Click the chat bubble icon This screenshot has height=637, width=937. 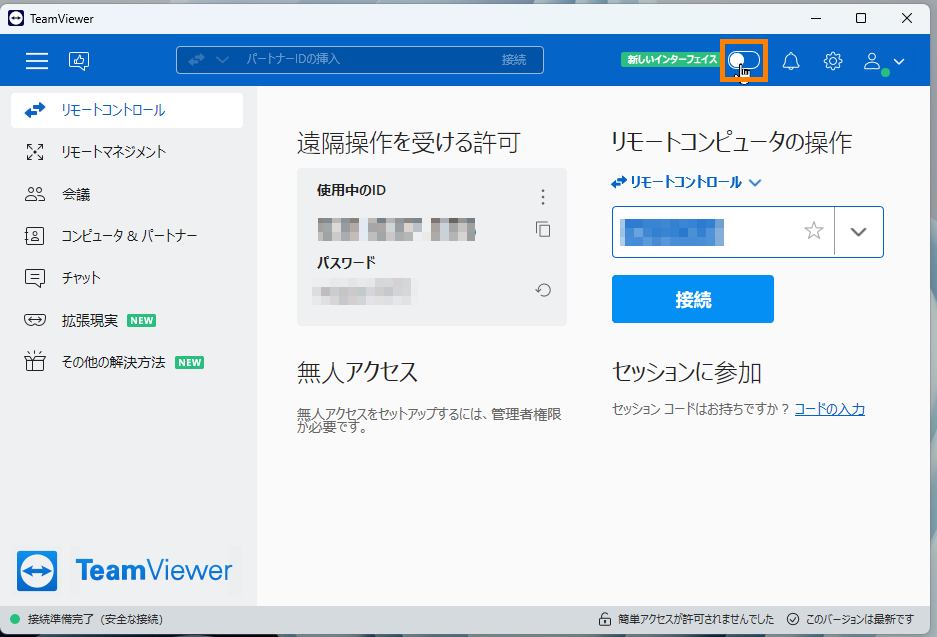click(35, 278)
